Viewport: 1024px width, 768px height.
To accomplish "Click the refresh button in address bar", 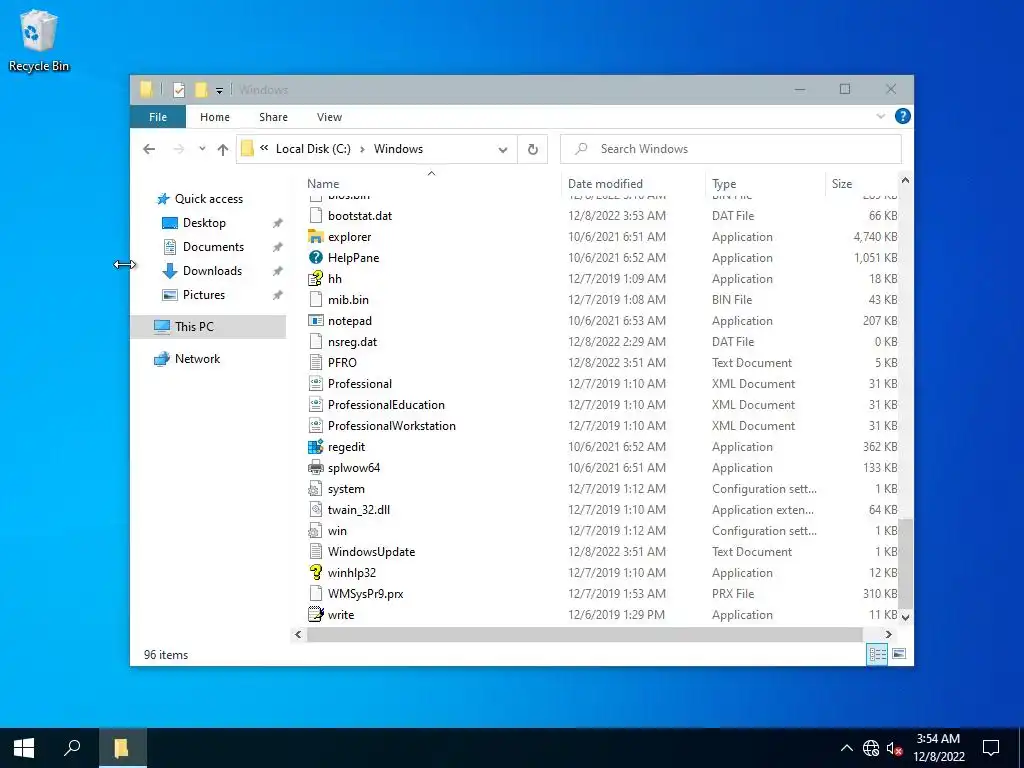I will [532, 150].
